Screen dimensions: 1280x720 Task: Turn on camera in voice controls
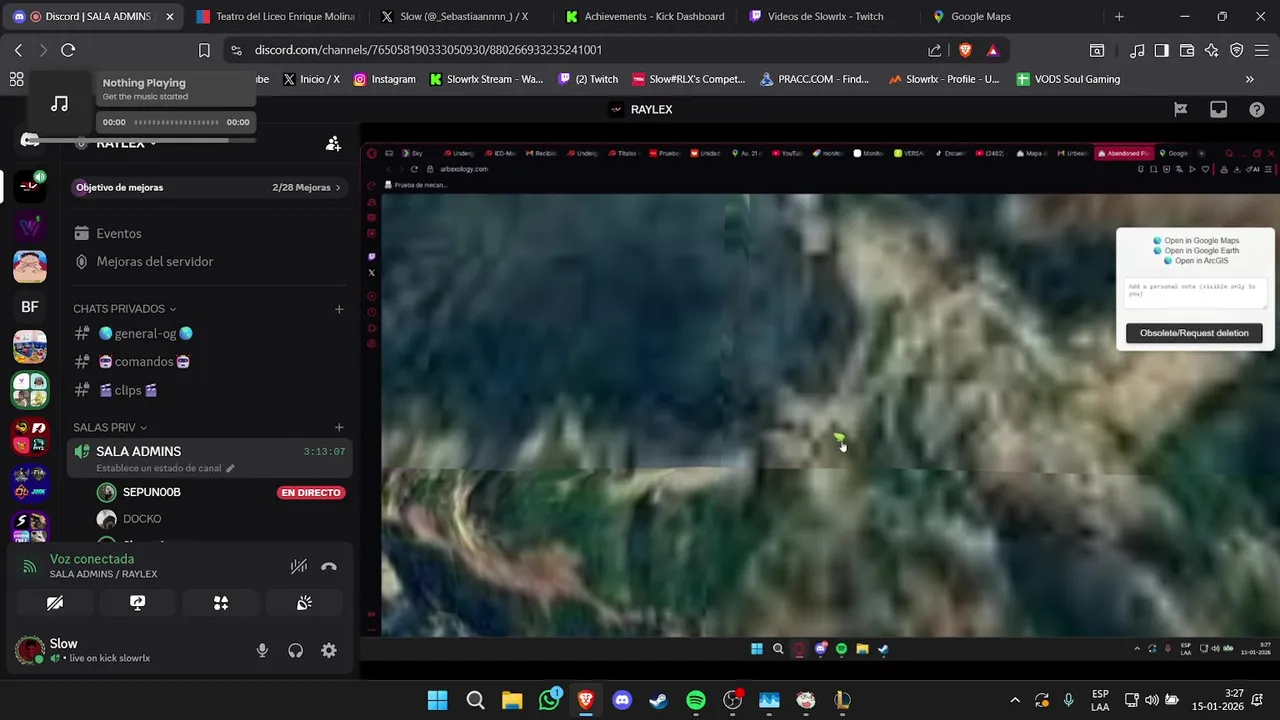[x=55, y=603]
